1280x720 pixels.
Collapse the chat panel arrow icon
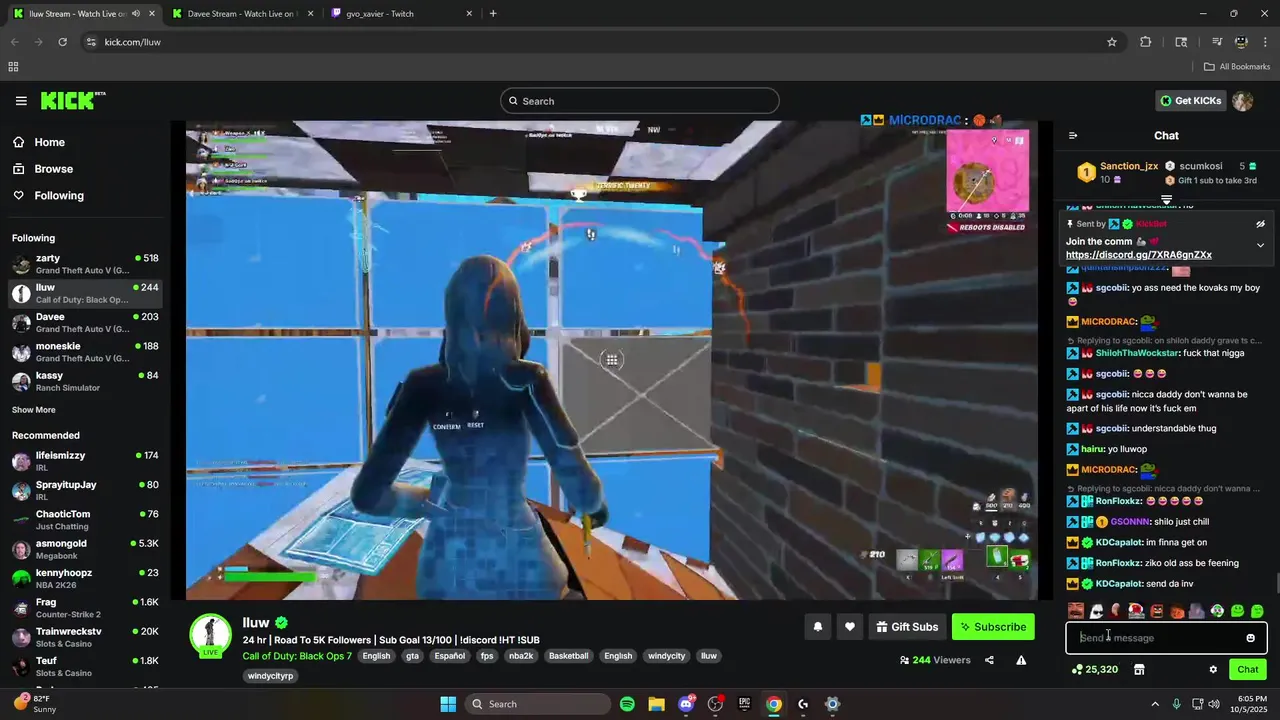pyautogui.click(x=1073, y=136)
